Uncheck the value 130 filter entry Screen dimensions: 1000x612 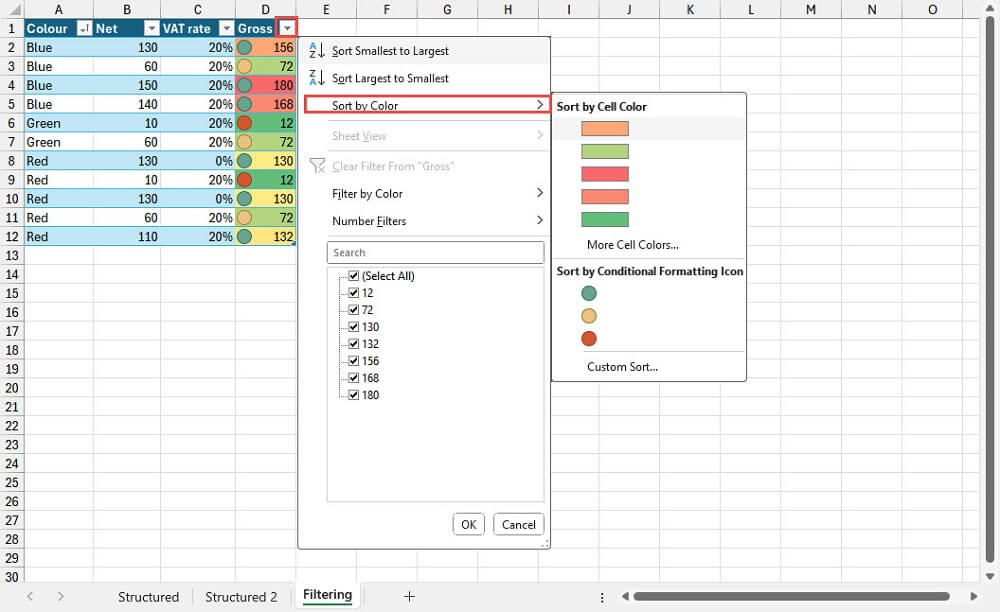(x=355, y=326)
